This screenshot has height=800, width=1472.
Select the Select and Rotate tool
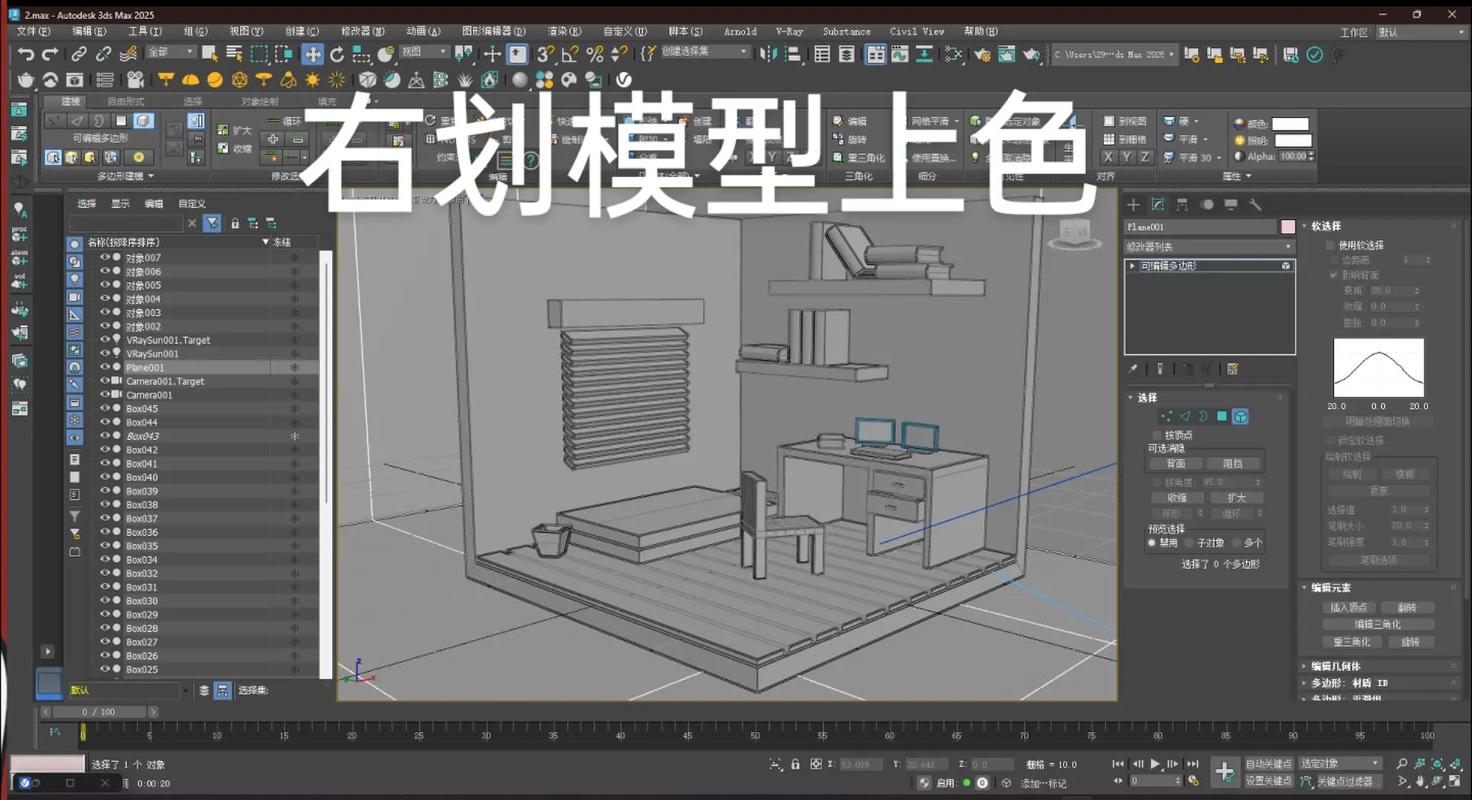click(338, 54)
